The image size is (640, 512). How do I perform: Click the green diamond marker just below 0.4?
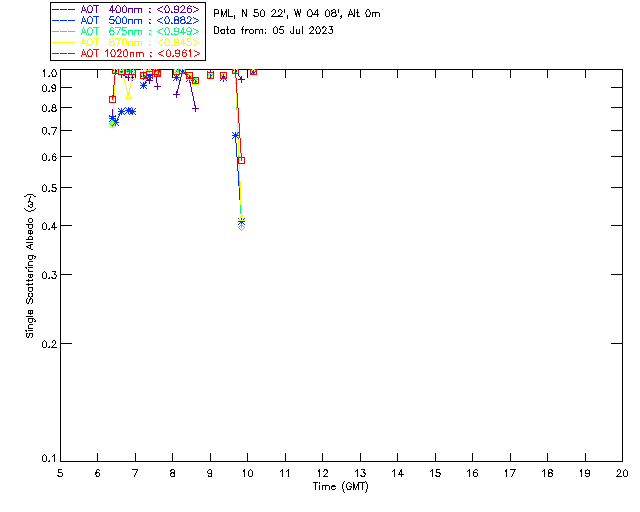click(x=241, y=227)
